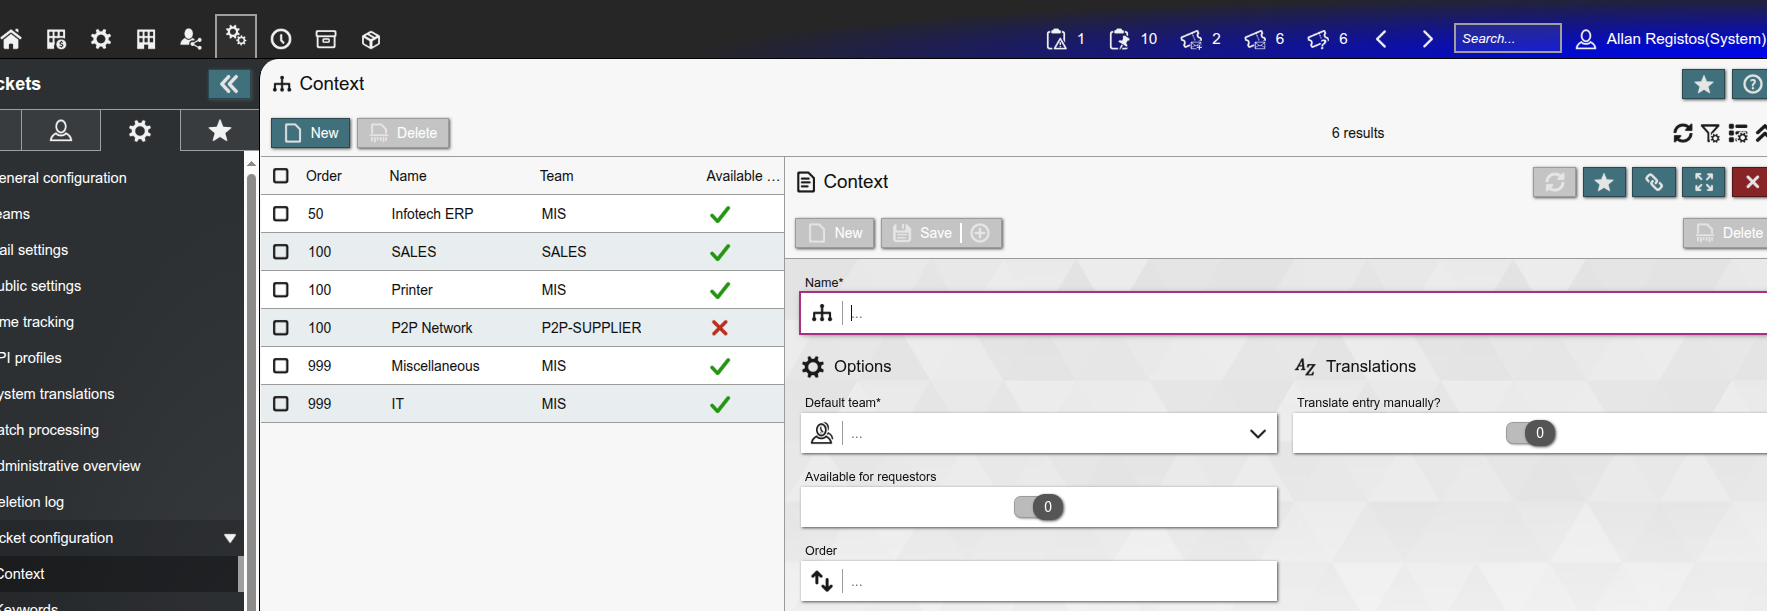Click the link icon in Context panel
This screenshot has width=1767, height=611.
pyautogui.click(x=1654, y=182)
